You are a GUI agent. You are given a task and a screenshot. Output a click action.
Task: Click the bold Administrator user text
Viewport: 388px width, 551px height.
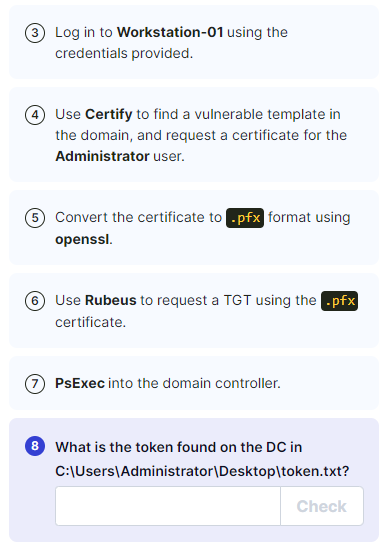point(102,156)
